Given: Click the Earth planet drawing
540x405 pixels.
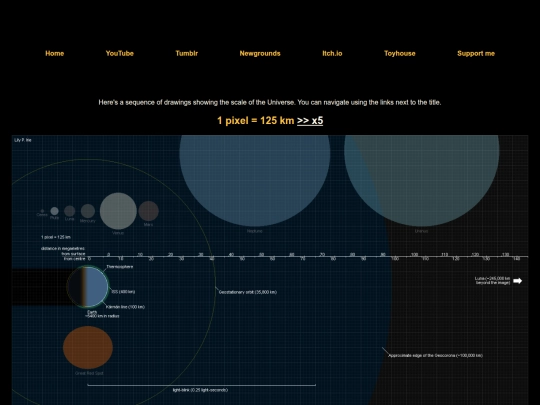Looking at the screenshot, I should pyautogui.click(x=88, y=287).
